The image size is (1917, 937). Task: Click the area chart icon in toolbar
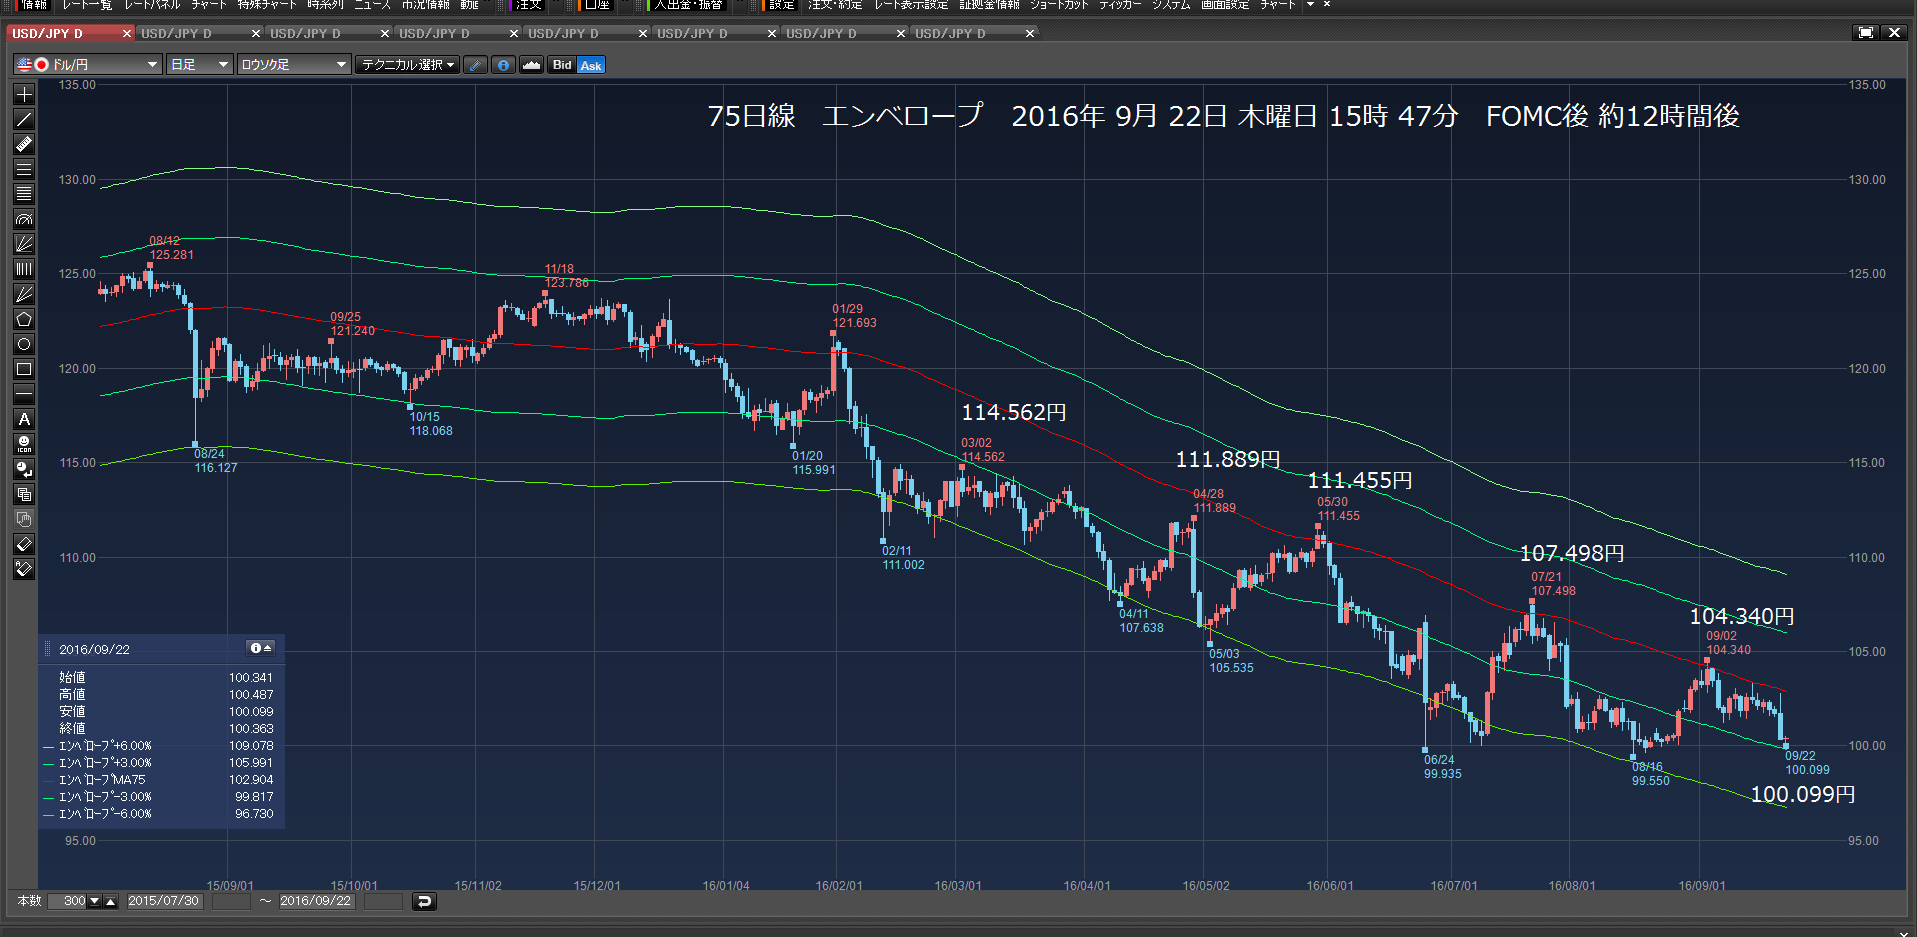[531, 65]
